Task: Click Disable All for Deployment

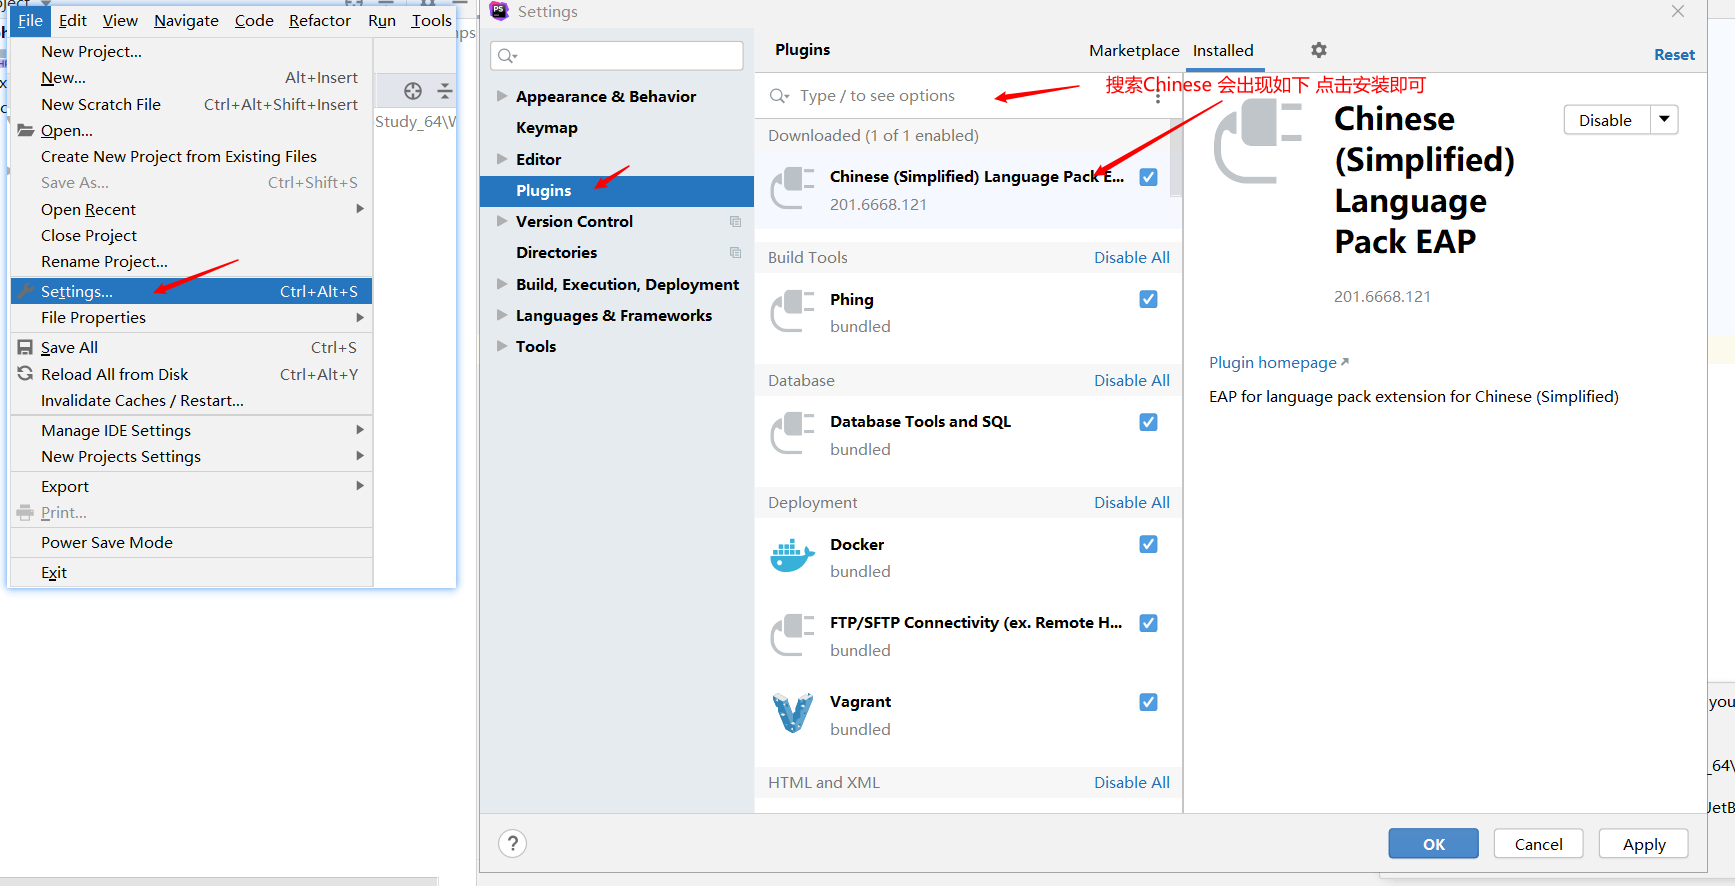Action: tap(1132, 502)
